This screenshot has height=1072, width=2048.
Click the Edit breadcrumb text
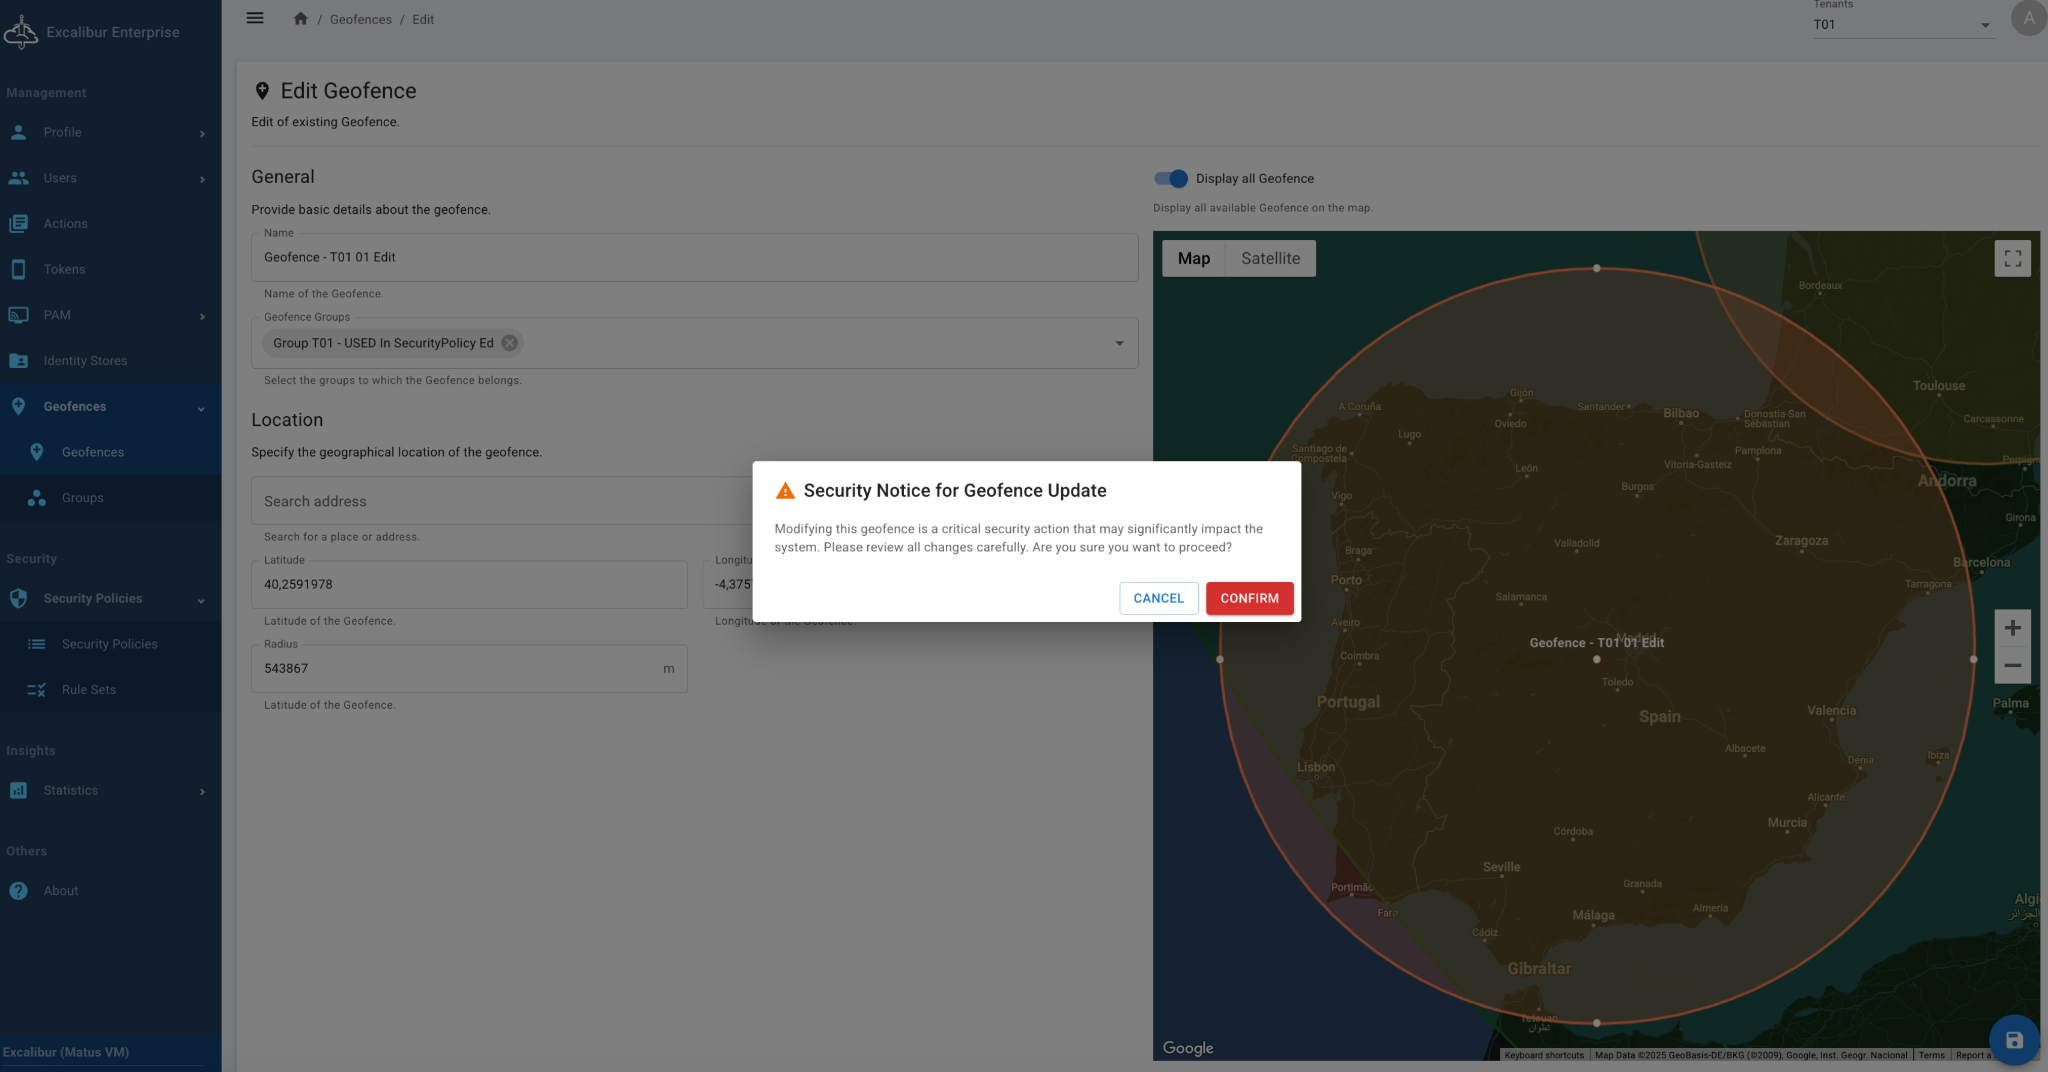423,19
